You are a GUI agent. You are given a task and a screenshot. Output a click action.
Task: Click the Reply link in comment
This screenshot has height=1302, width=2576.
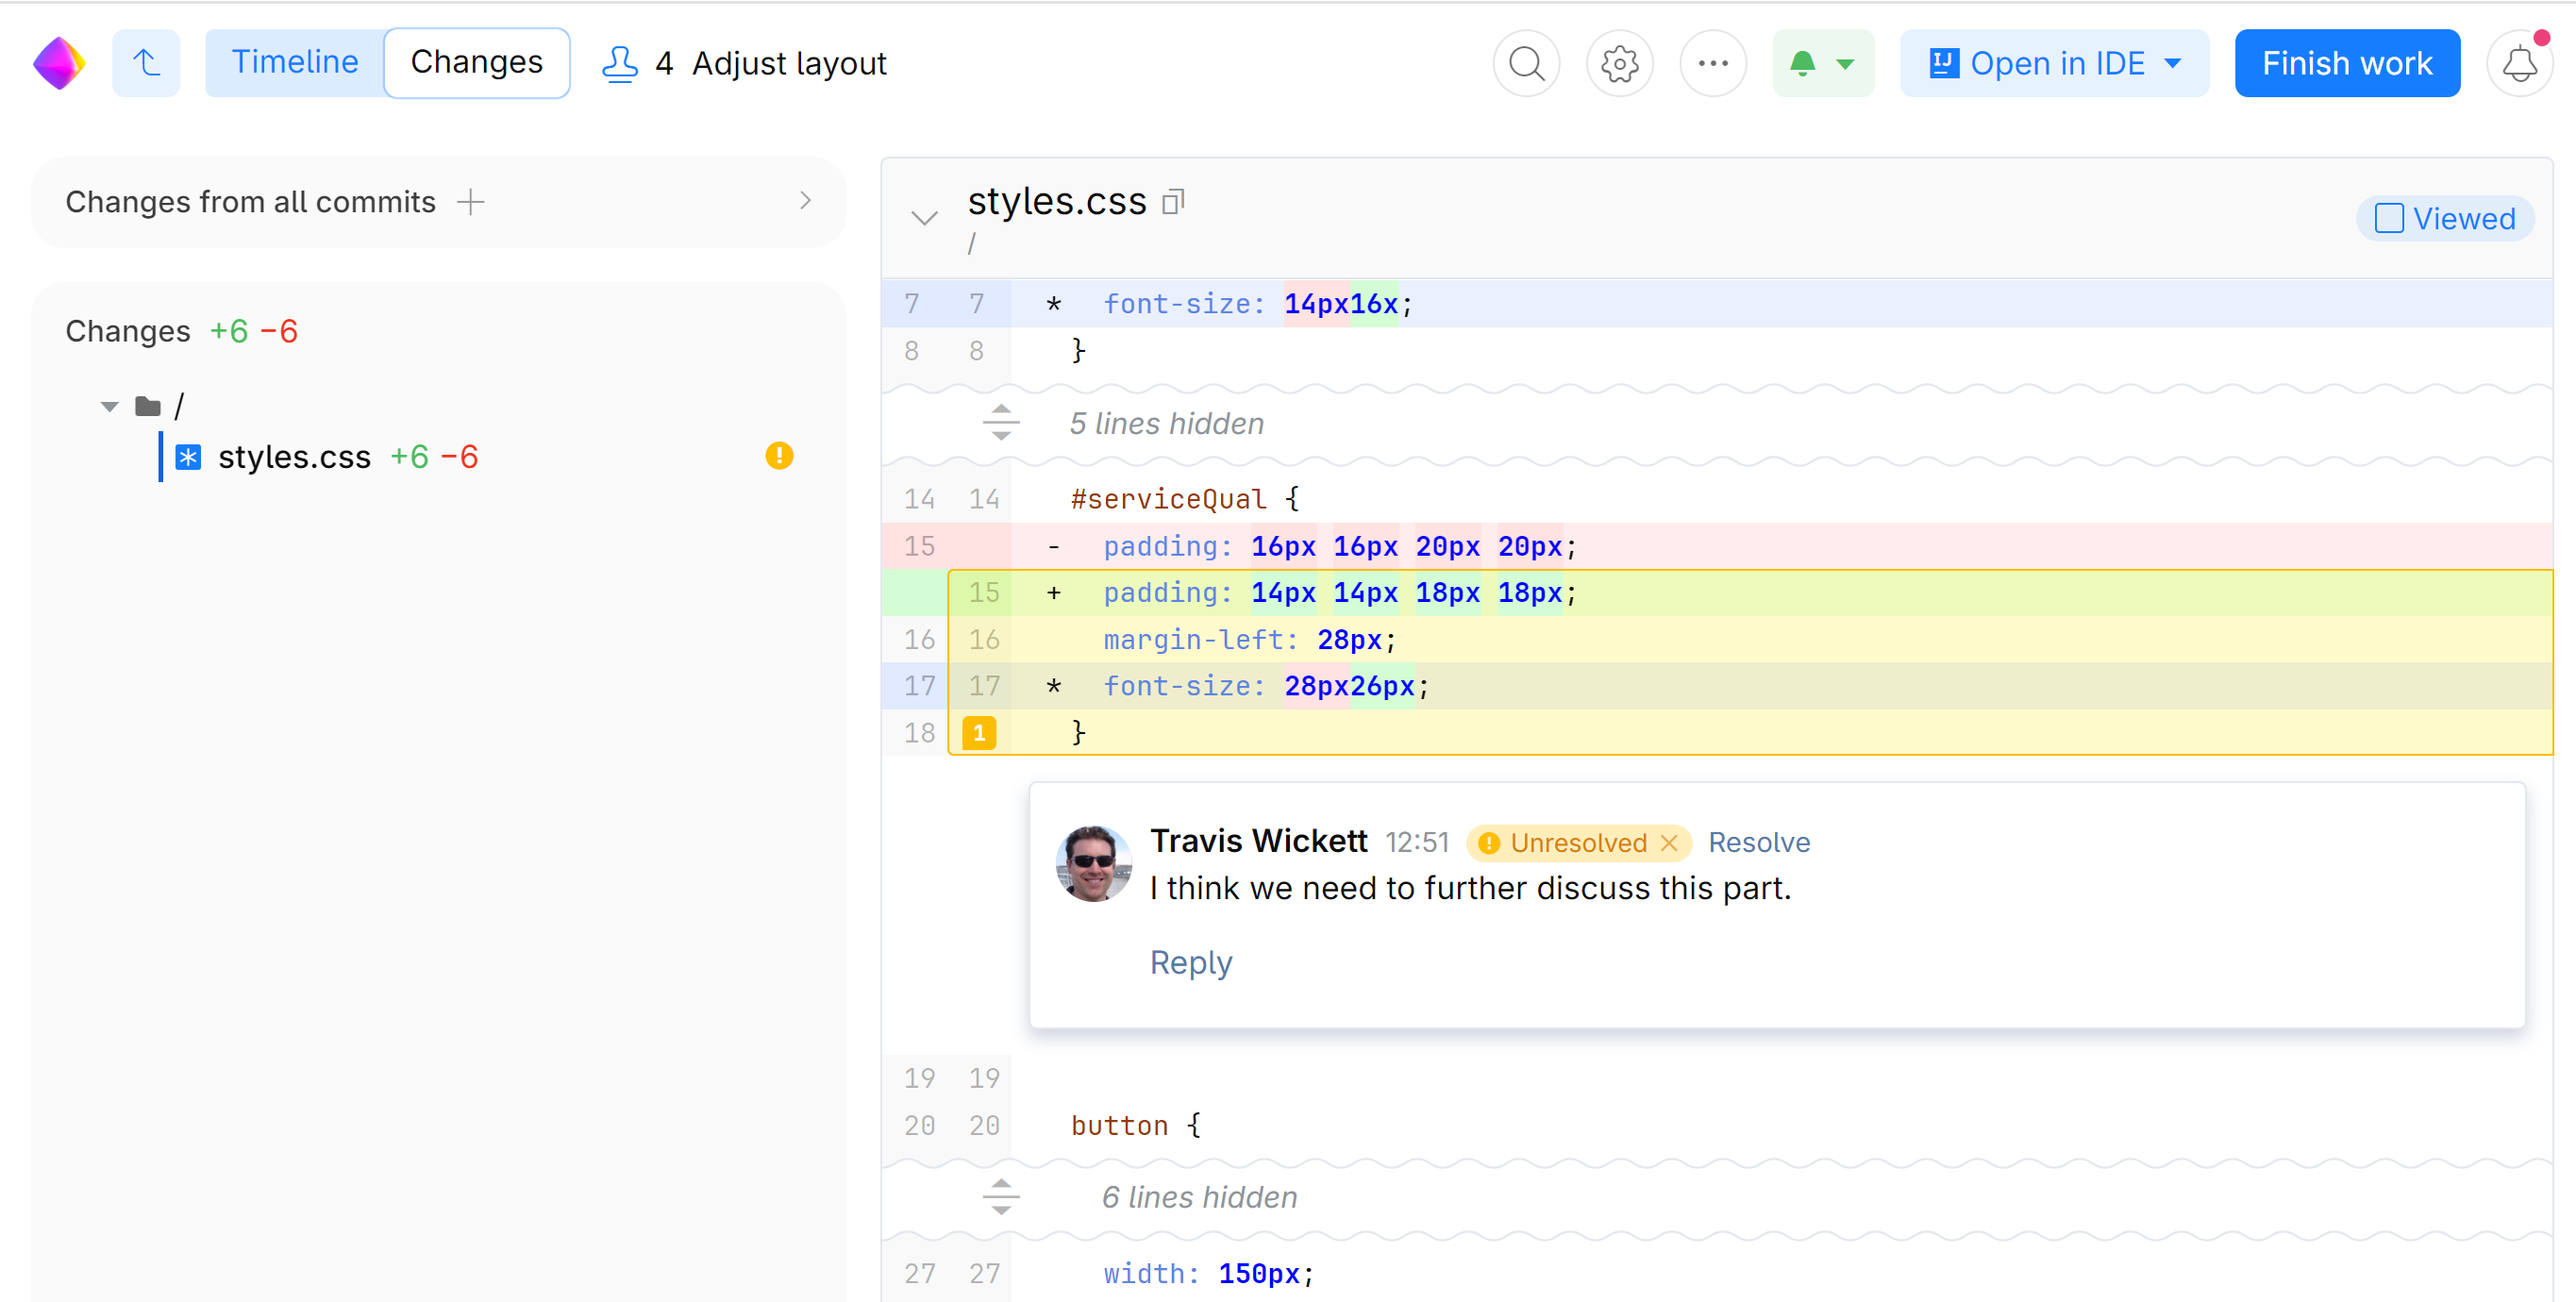tap(1190, 962)
